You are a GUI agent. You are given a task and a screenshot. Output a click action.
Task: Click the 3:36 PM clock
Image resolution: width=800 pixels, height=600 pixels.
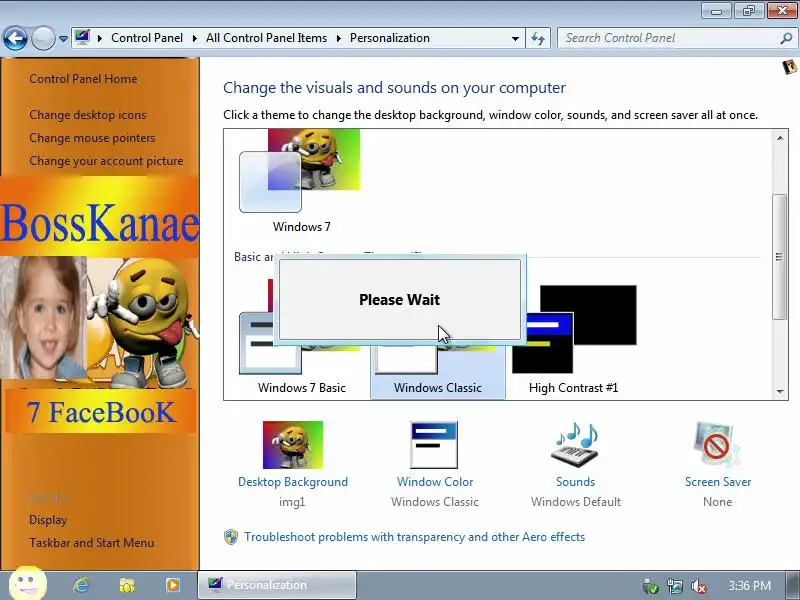(x=749, y=585)
